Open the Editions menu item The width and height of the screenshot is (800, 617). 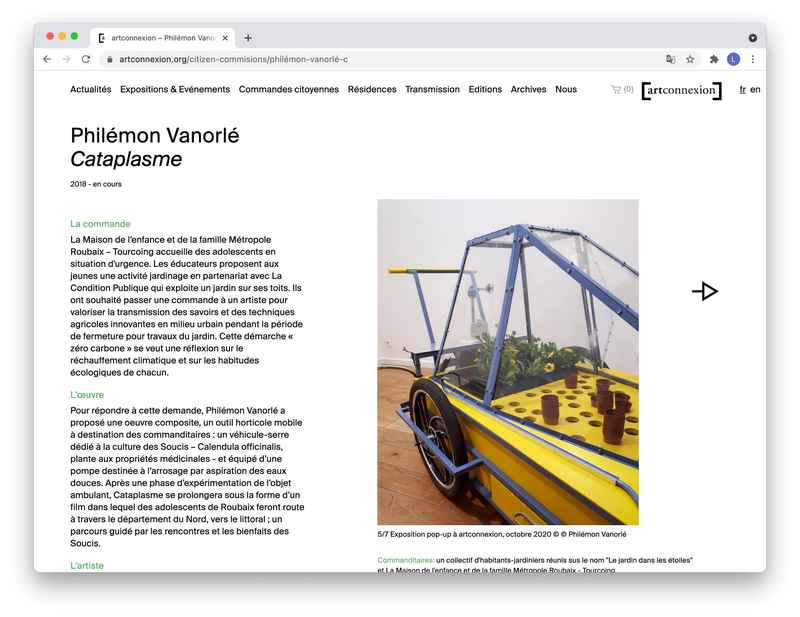click(485, 89)
